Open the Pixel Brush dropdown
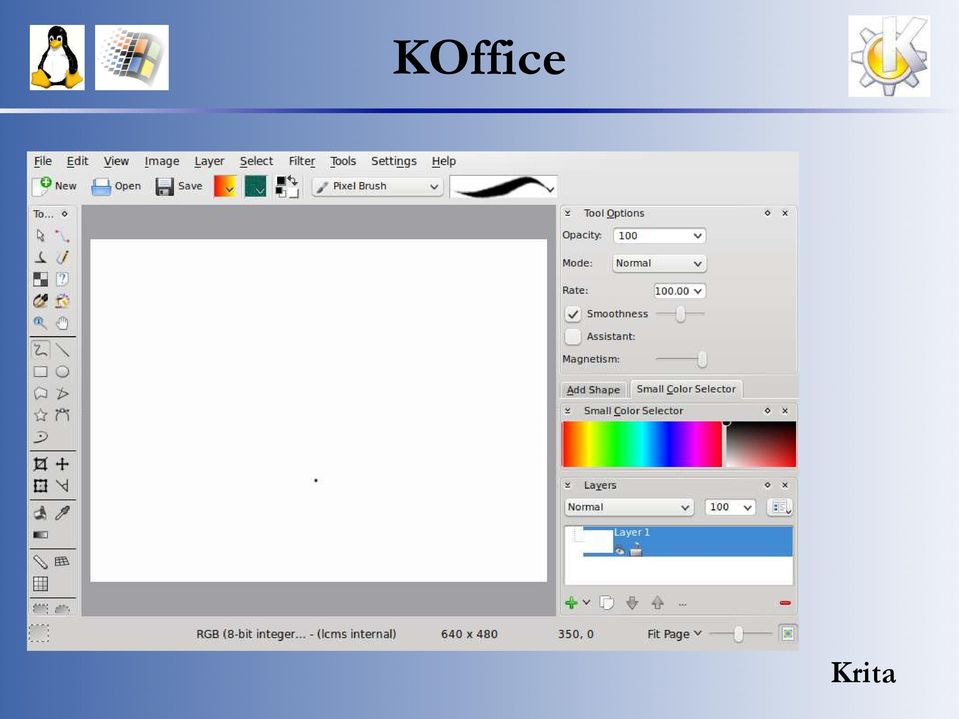Screen dimensions: 959x719 (377, 186)
